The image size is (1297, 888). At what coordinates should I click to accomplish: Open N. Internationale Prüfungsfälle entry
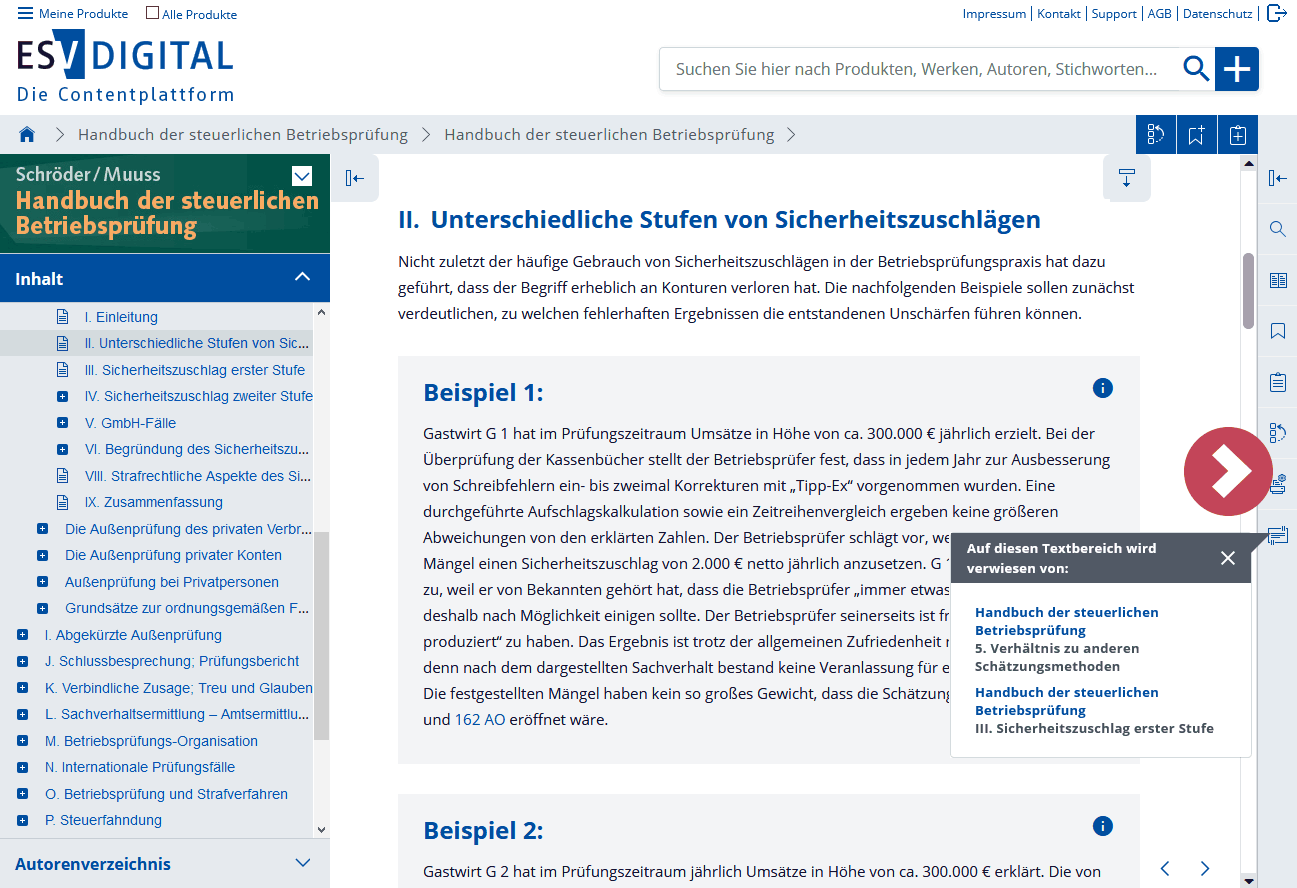click(x=140, y=767)
